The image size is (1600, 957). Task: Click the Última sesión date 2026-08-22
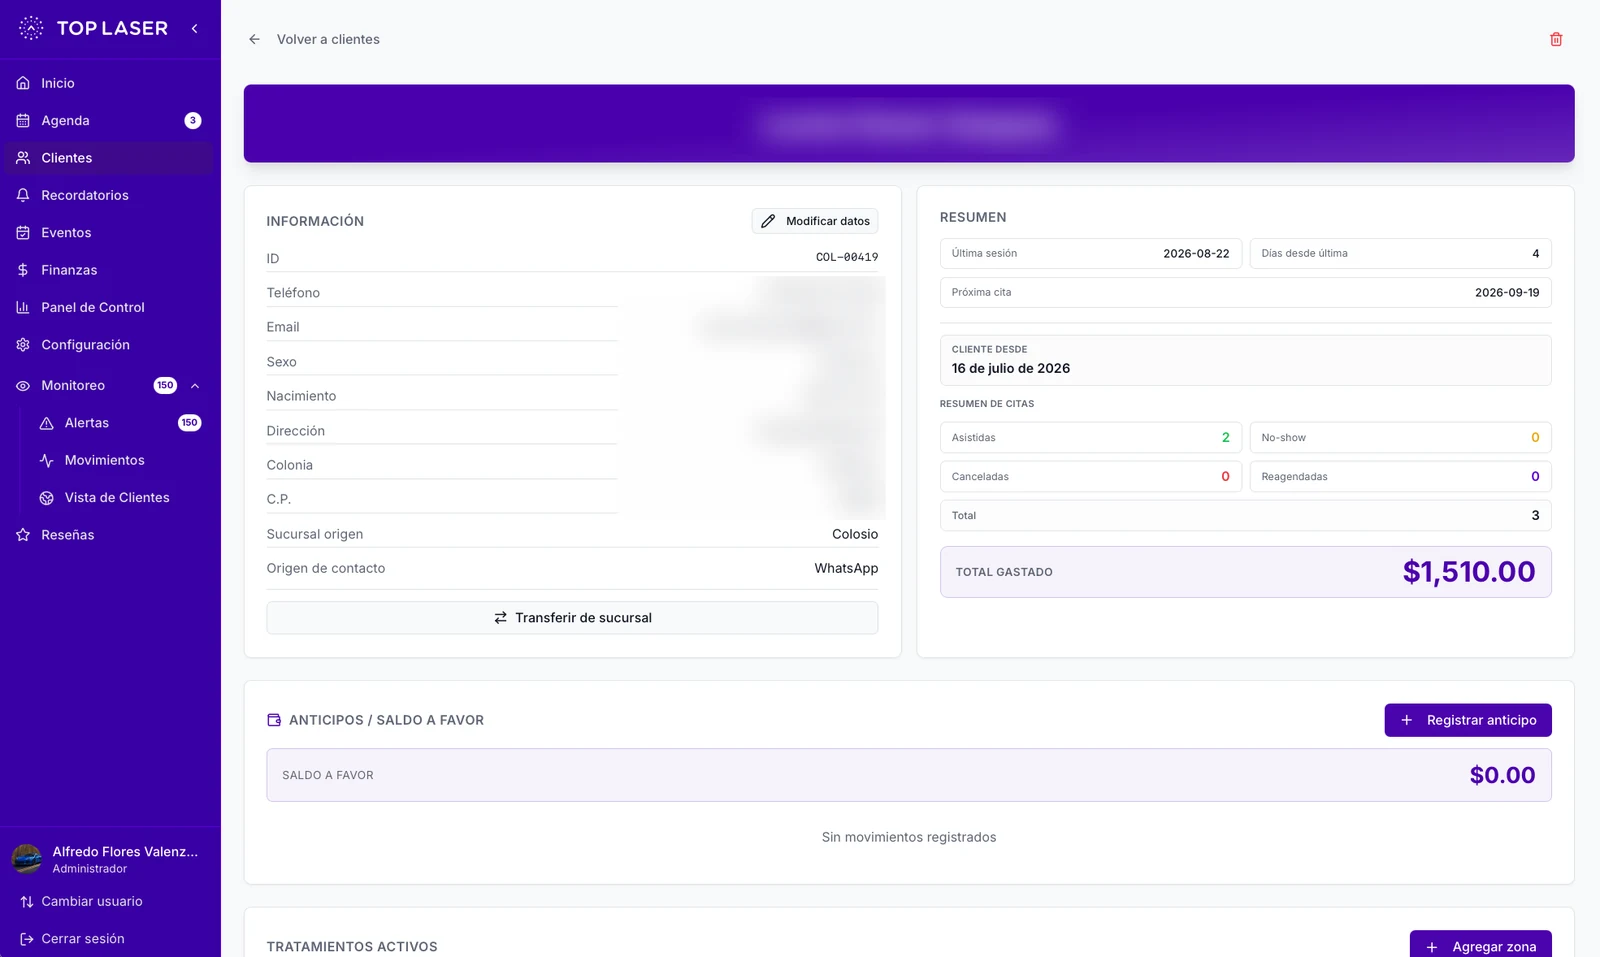point(1196,254)
